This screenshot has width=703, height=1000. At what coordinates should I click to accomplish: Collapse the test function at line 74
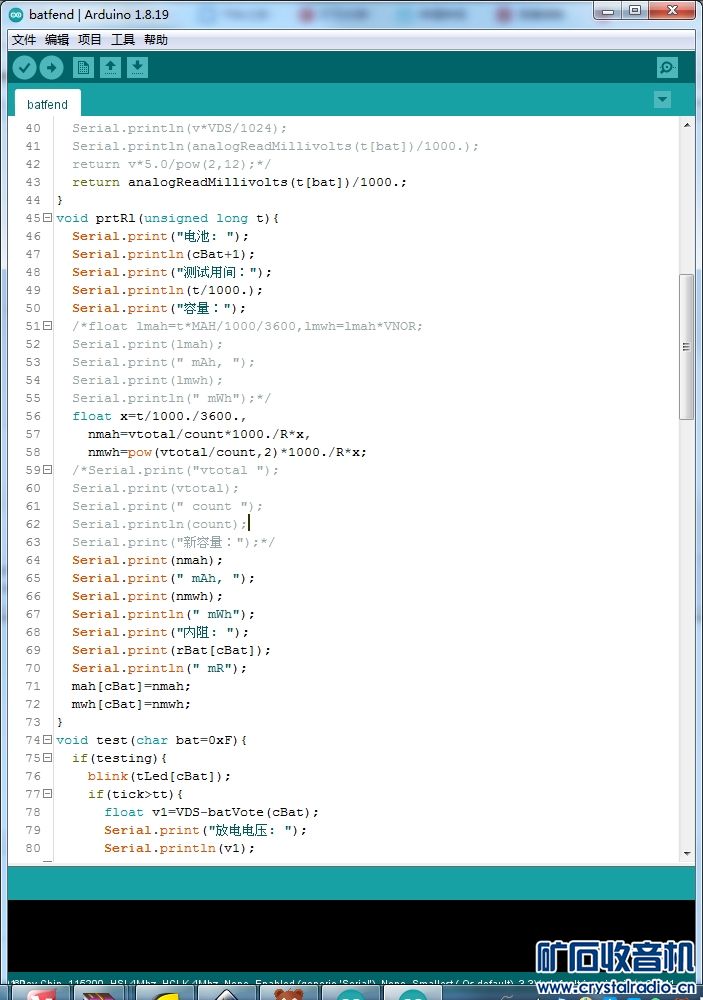(x=47, y=740)
